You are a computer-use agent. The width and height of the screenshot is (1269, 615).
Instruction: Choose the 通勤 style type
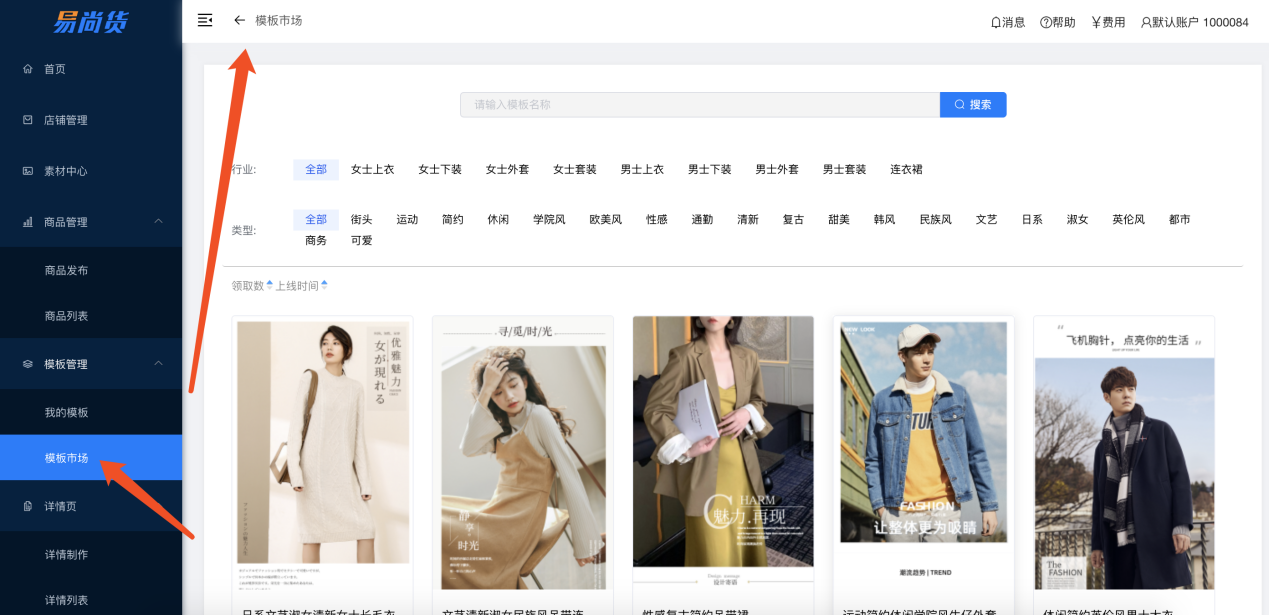[702, 220]
